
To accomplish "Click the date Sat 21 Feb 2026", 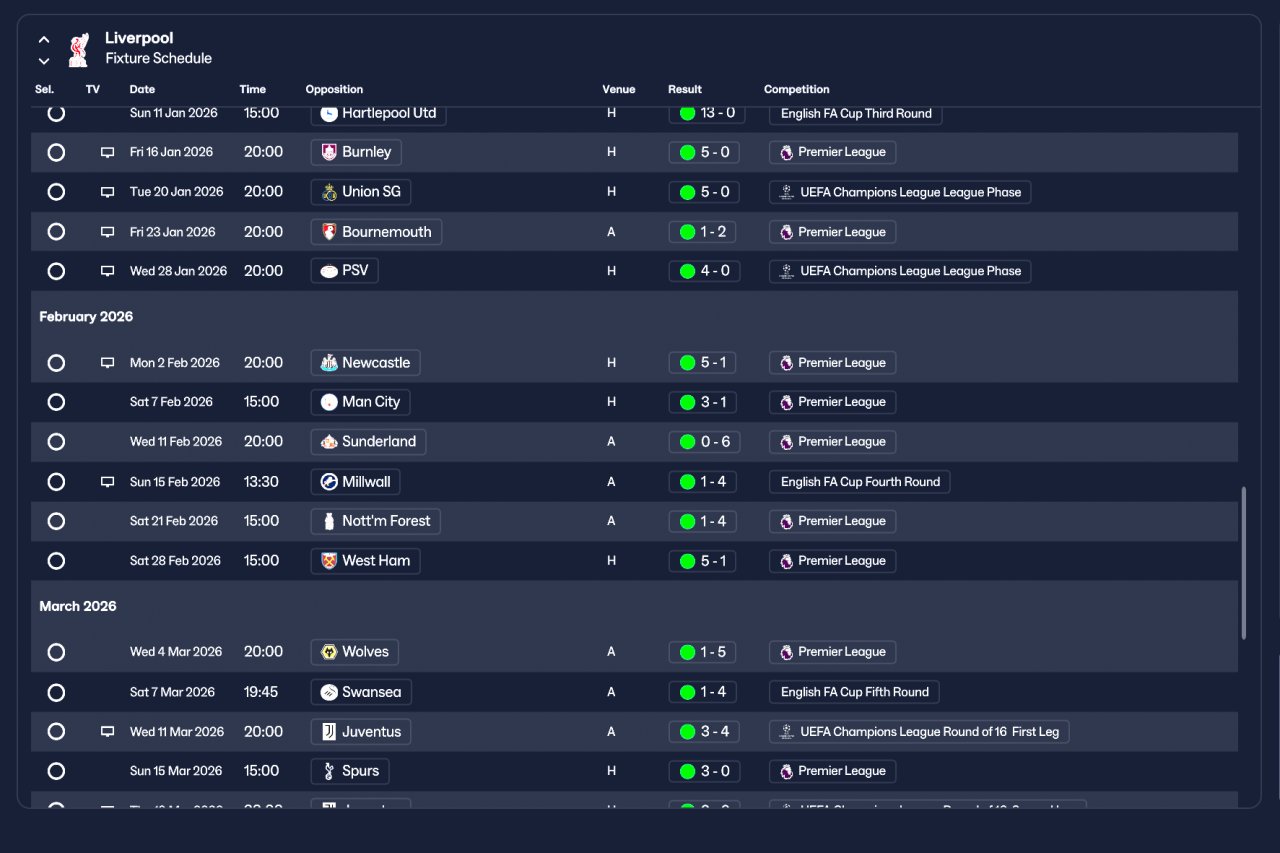I will [174, 521].
